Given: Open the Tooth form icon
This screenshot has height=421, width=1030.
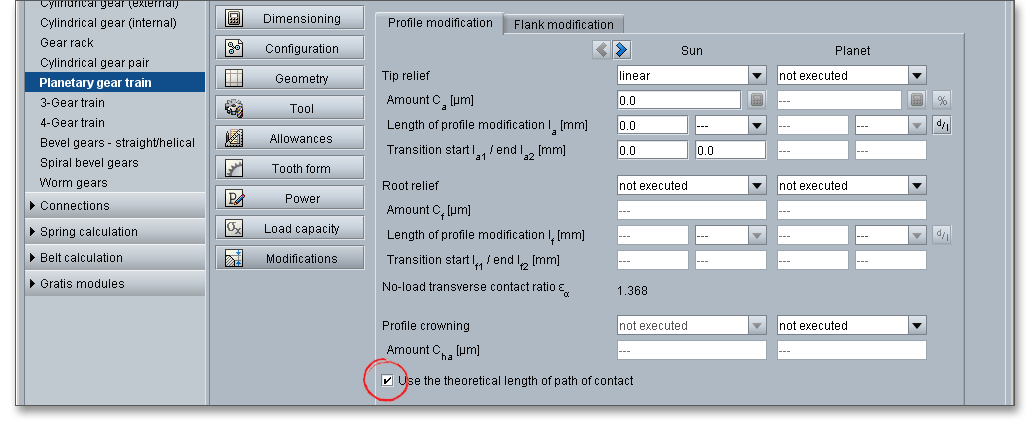Looking at the screenshot, I should pos(235,169).
